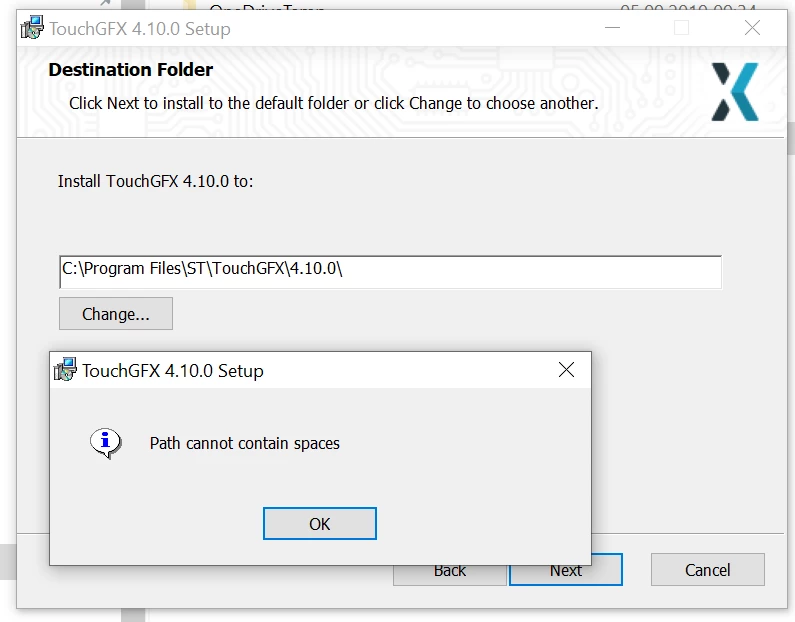795x622 pixels.
Task: Close the 'Path cannot contain spaces' dialog
Action: [566, 370]
